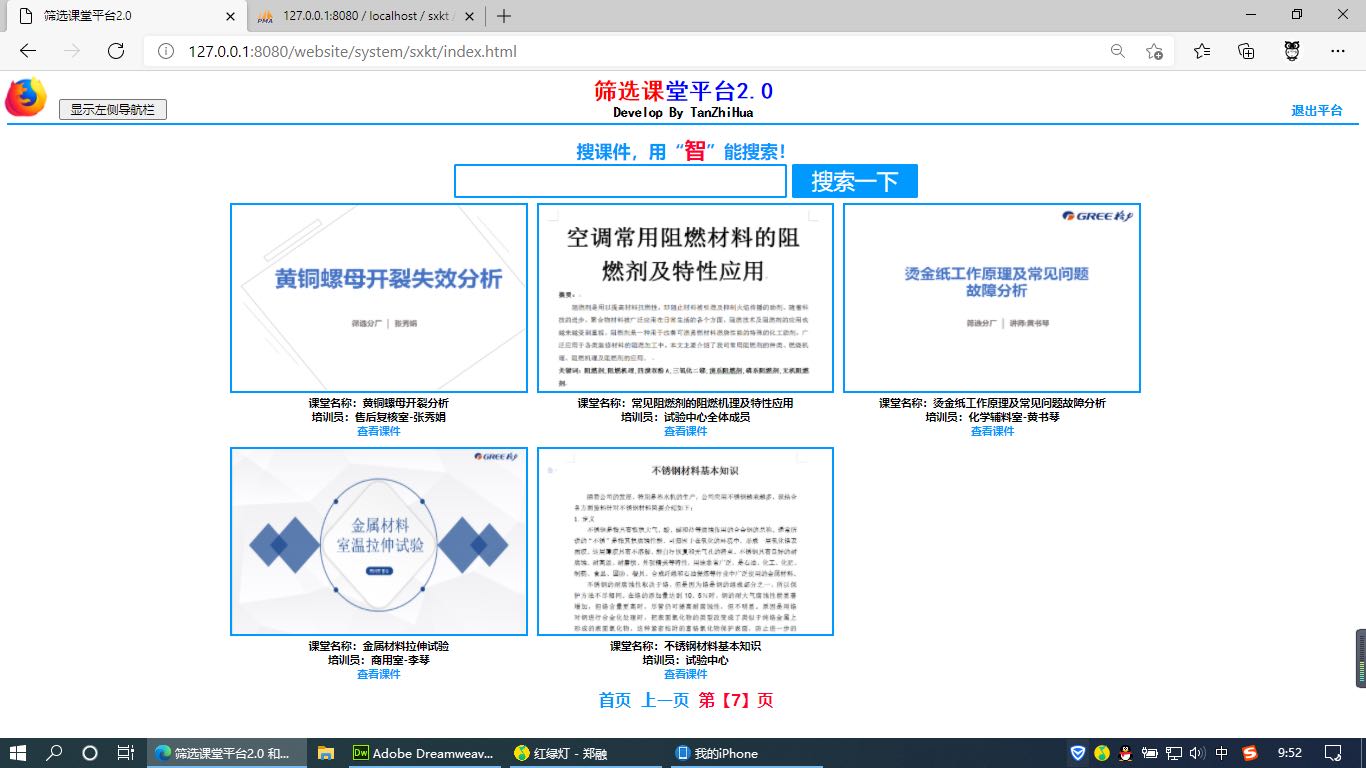Click the 第【7】页 current page indicator
Viewport: 1366px width, 768px height.
[736, 700]
